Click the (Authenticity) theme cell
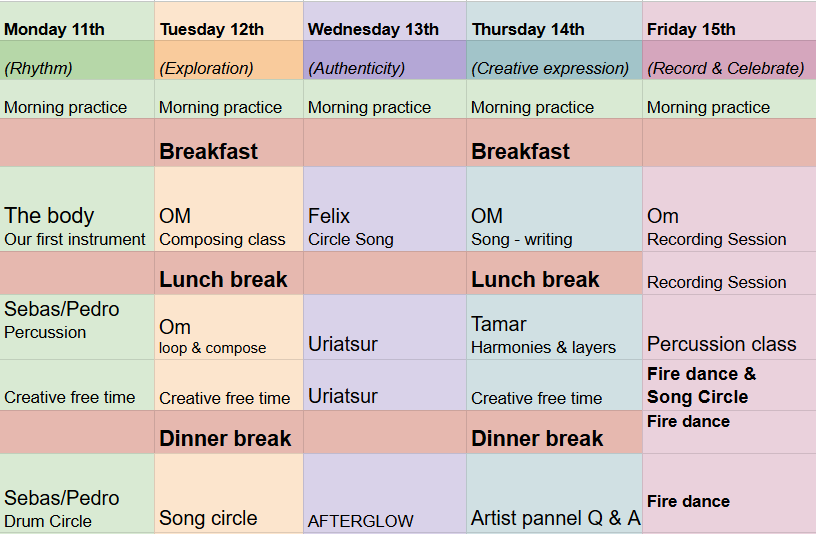This screenshot has height=534, width=816. (x=385, y=60)
